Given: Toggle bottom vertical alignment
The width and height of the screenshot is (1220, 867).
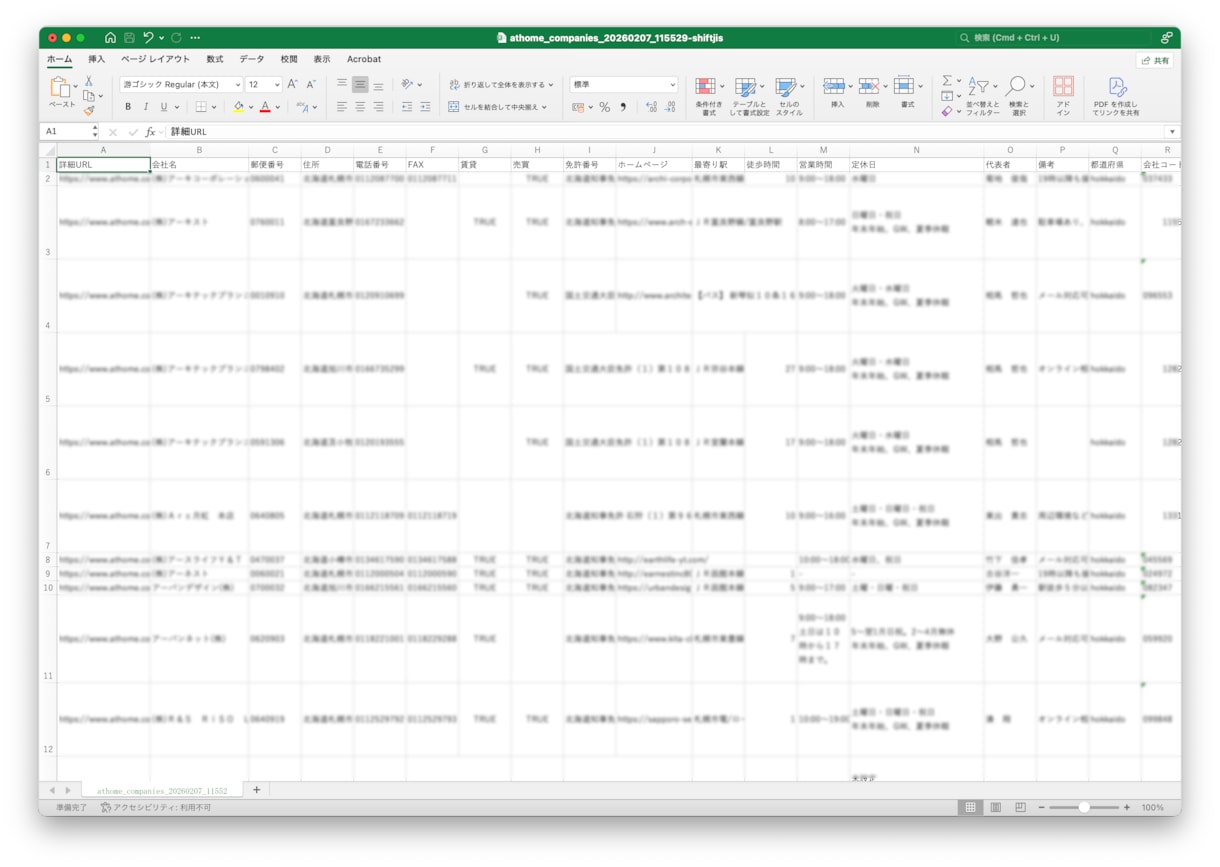Looking at the screenshot, I should coord(378,85).
